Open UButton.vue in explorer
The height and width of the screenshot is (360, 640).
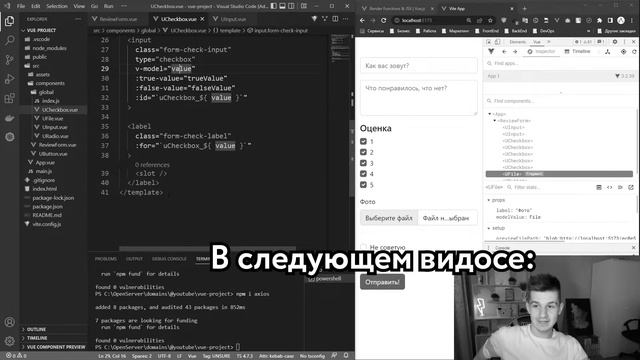click(x=53, y=154)
